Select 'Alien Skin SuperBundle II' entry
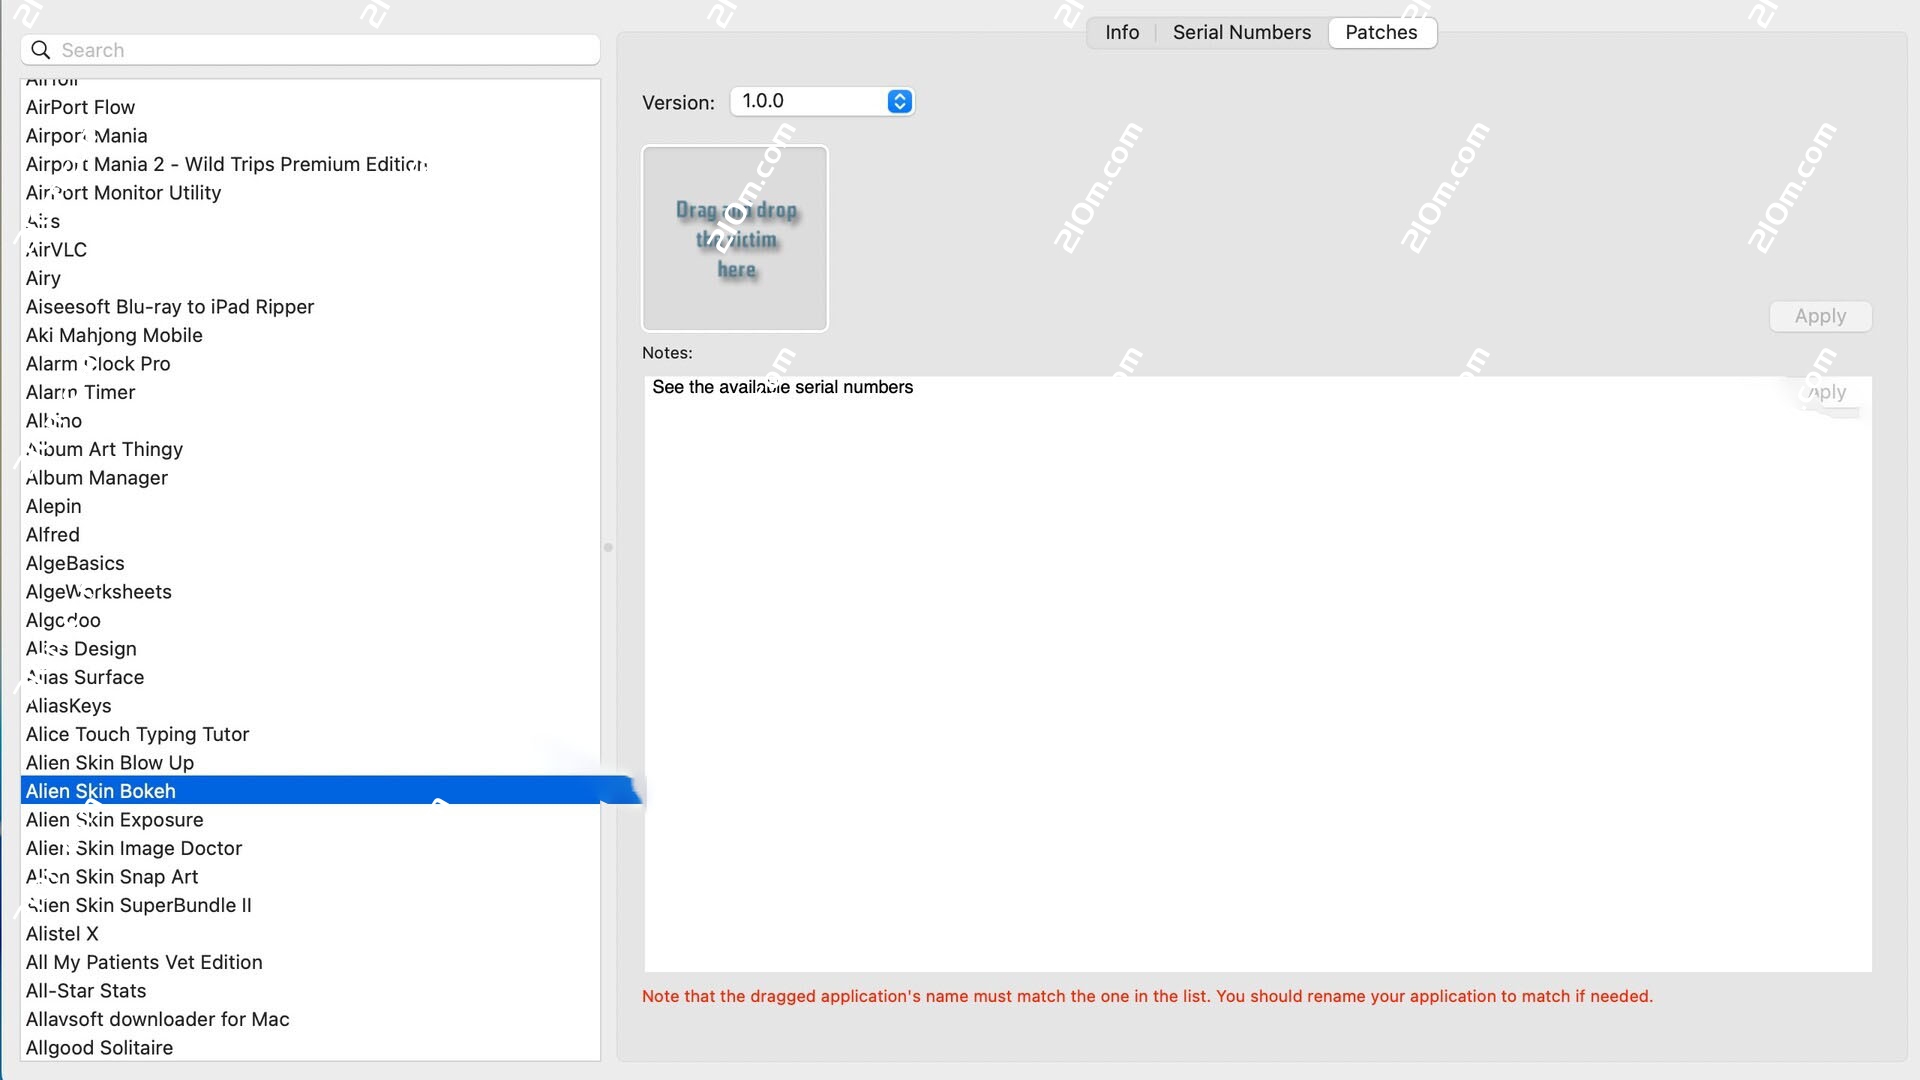 point(310,905)
